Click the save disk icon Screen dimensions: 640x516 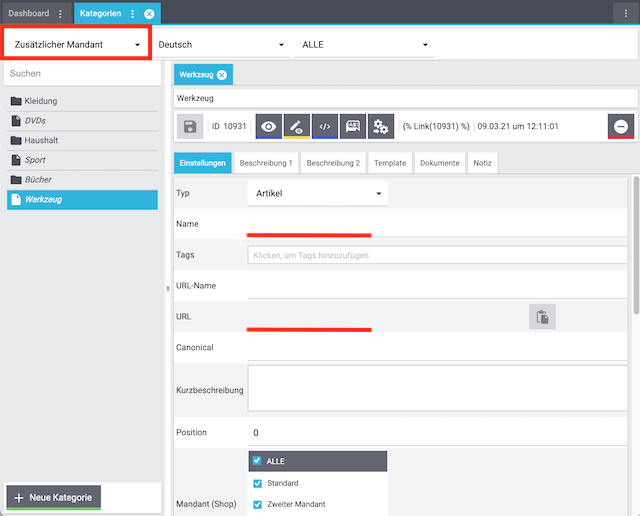190,126
